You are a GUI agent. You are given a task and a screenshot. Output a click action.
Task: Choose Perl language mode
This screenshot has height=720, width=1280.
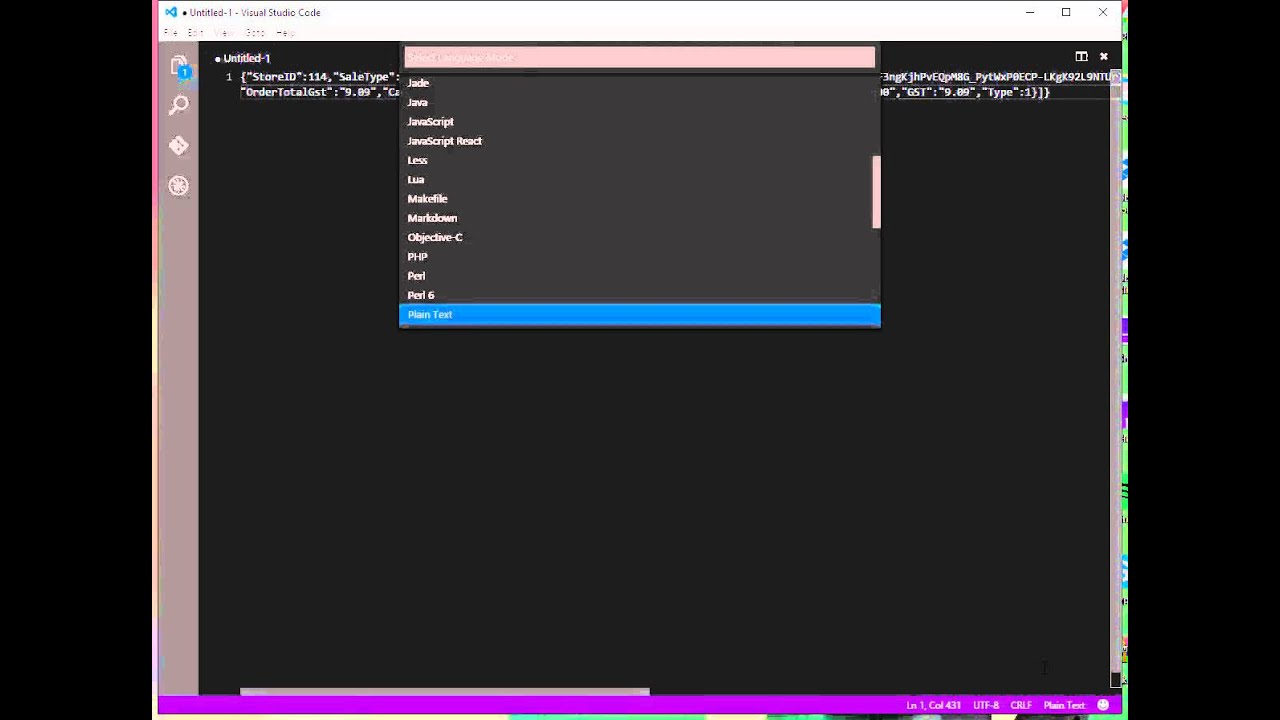click(639, 276)
